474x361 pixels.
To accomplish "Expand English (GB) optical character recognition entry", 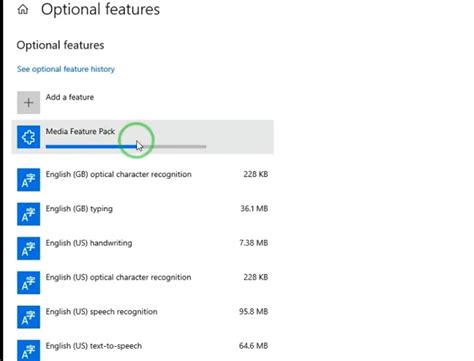I will pos(143,180).
